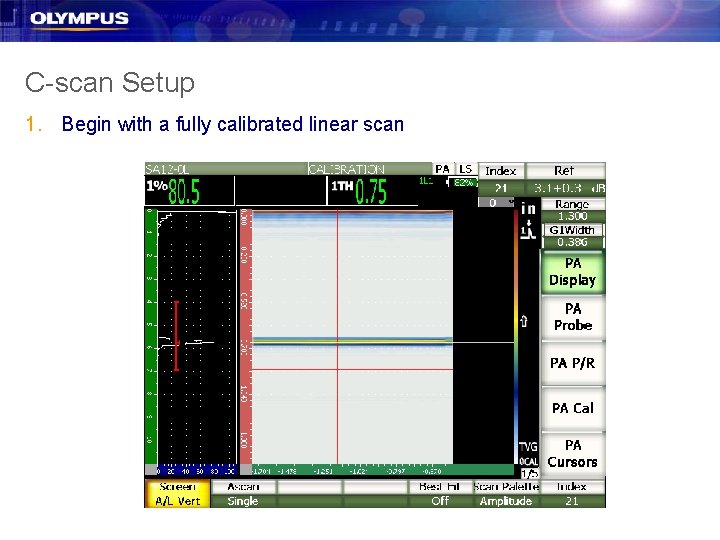The width and height of the screenshot is (720, 540).
Task: Select the Best Fit Off parameter
Action: [x=440, y=494]
